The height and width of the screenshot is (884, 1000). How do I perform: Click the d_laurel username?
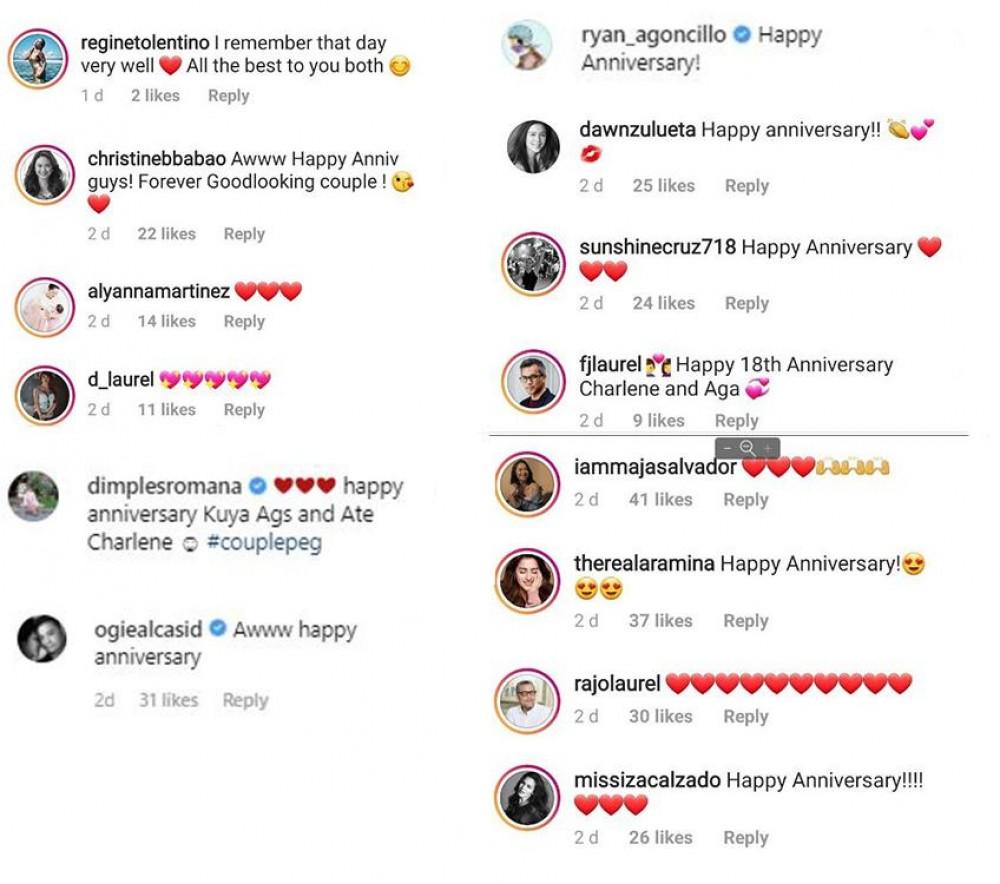pos(120,379)
